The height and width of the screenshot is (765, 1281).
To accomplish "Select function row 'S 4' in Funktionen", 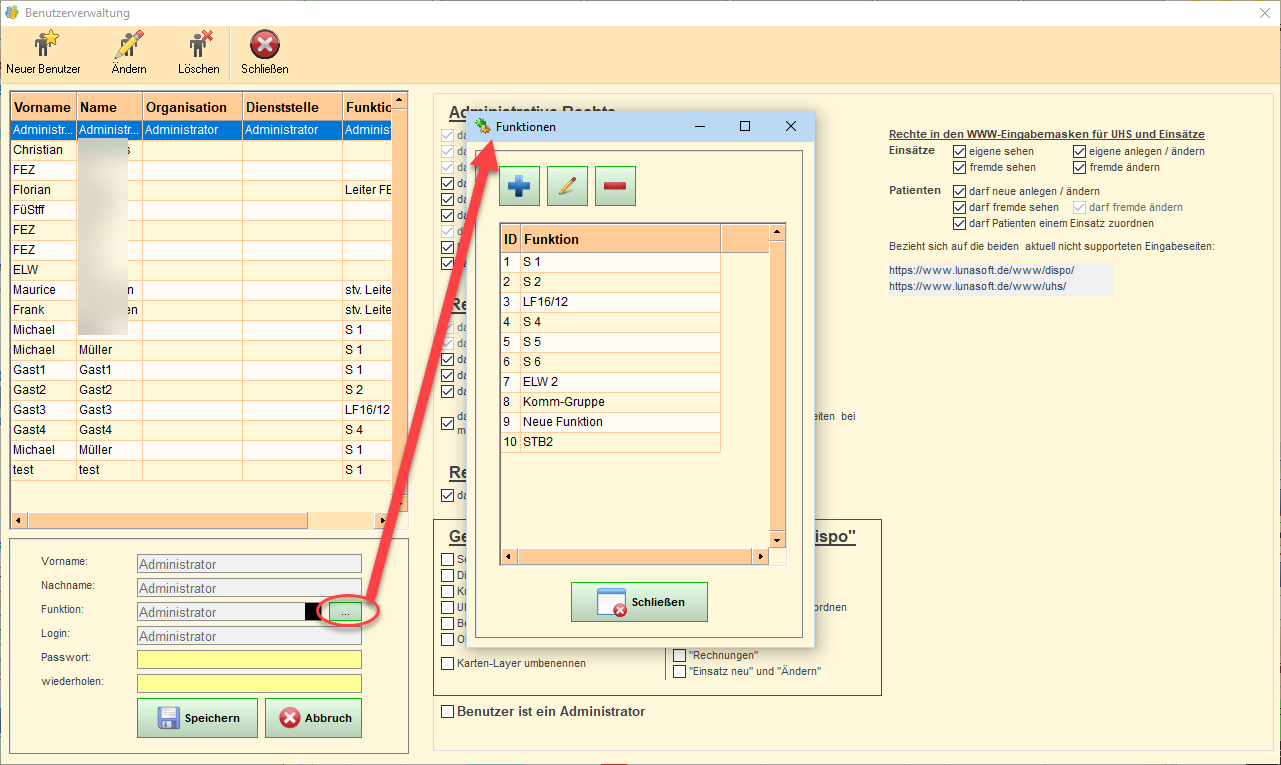I will [x=610, y=322].
